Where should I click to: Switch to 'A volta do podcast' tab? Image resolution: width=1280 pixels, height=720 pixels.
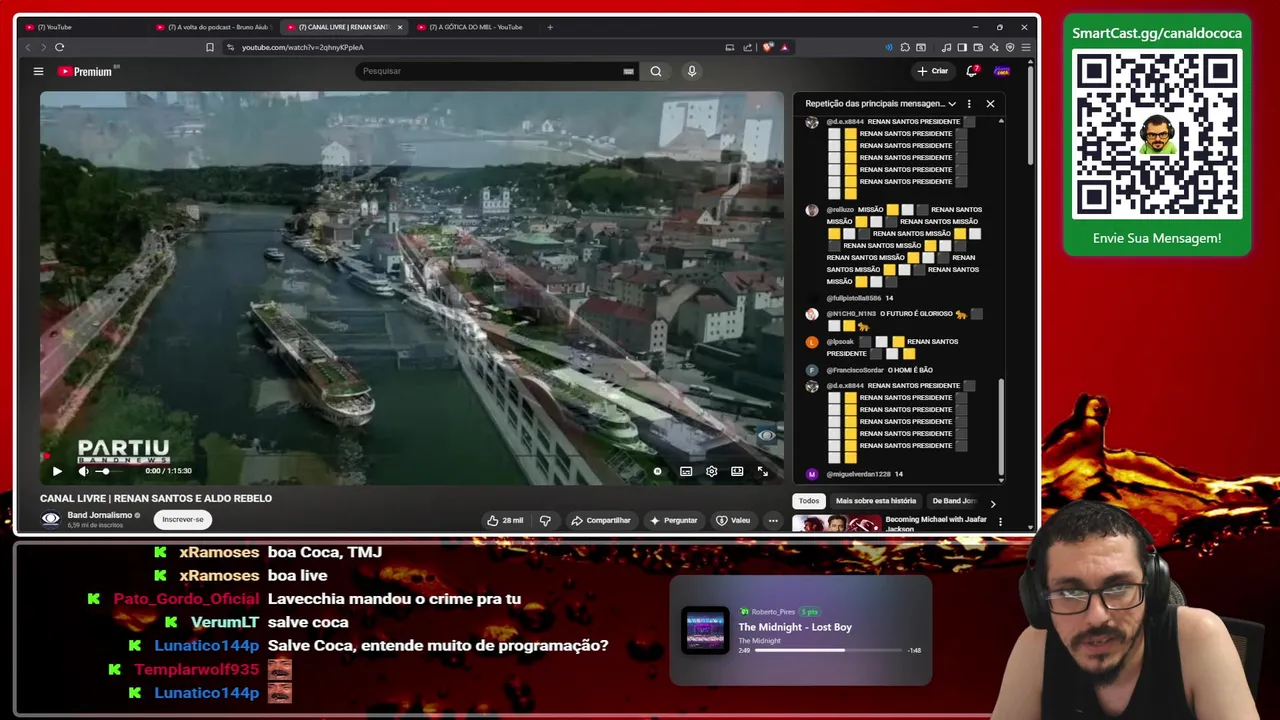pos(213,27)
